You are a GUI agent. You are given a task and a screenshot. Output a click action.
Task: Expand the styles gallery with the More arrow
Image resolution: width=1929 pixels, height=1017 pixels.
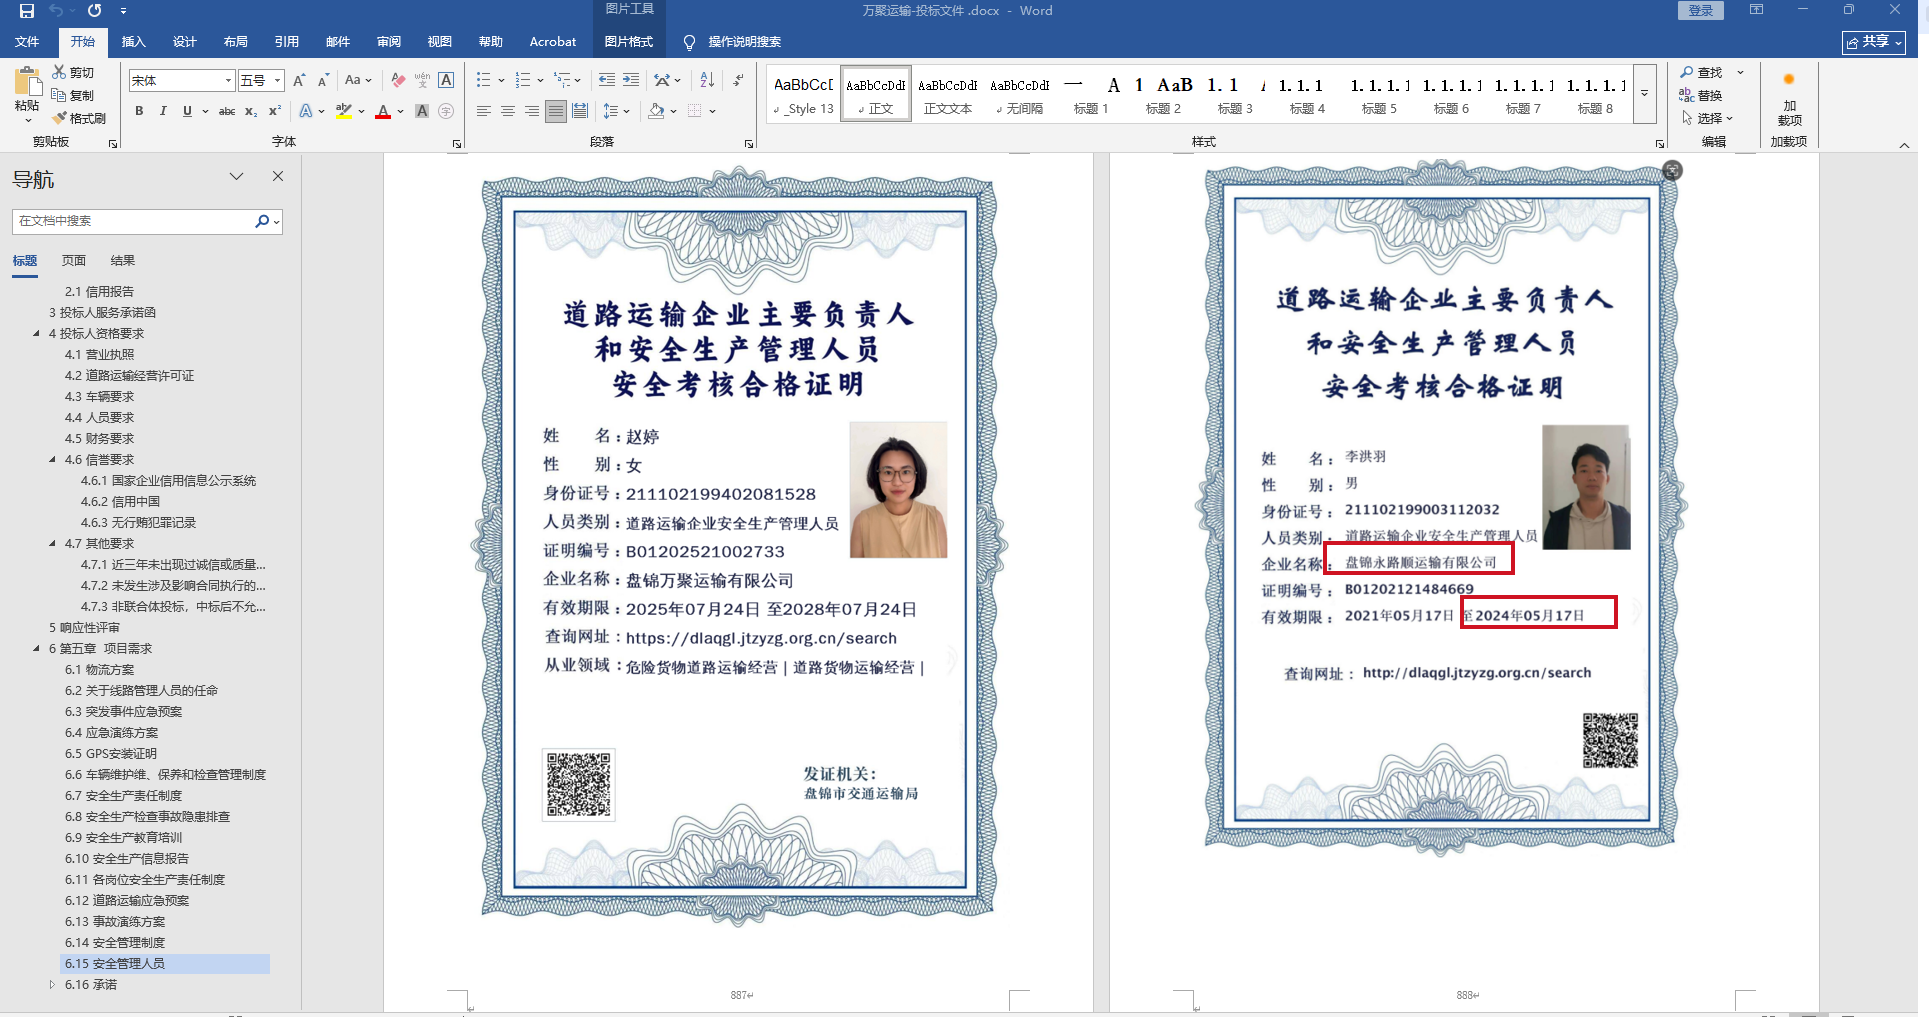(1645, 94)
